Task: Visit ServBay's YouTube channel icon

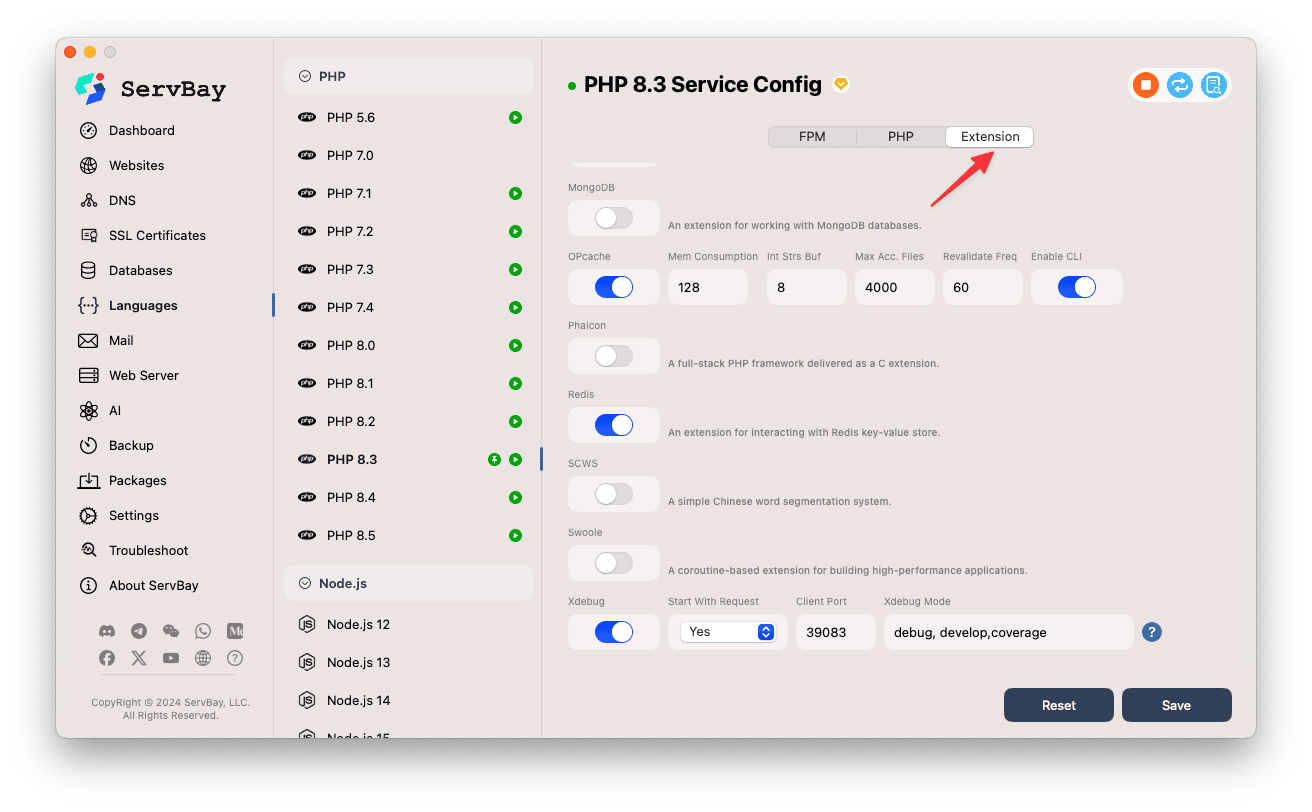Action: tap(170, 658)
